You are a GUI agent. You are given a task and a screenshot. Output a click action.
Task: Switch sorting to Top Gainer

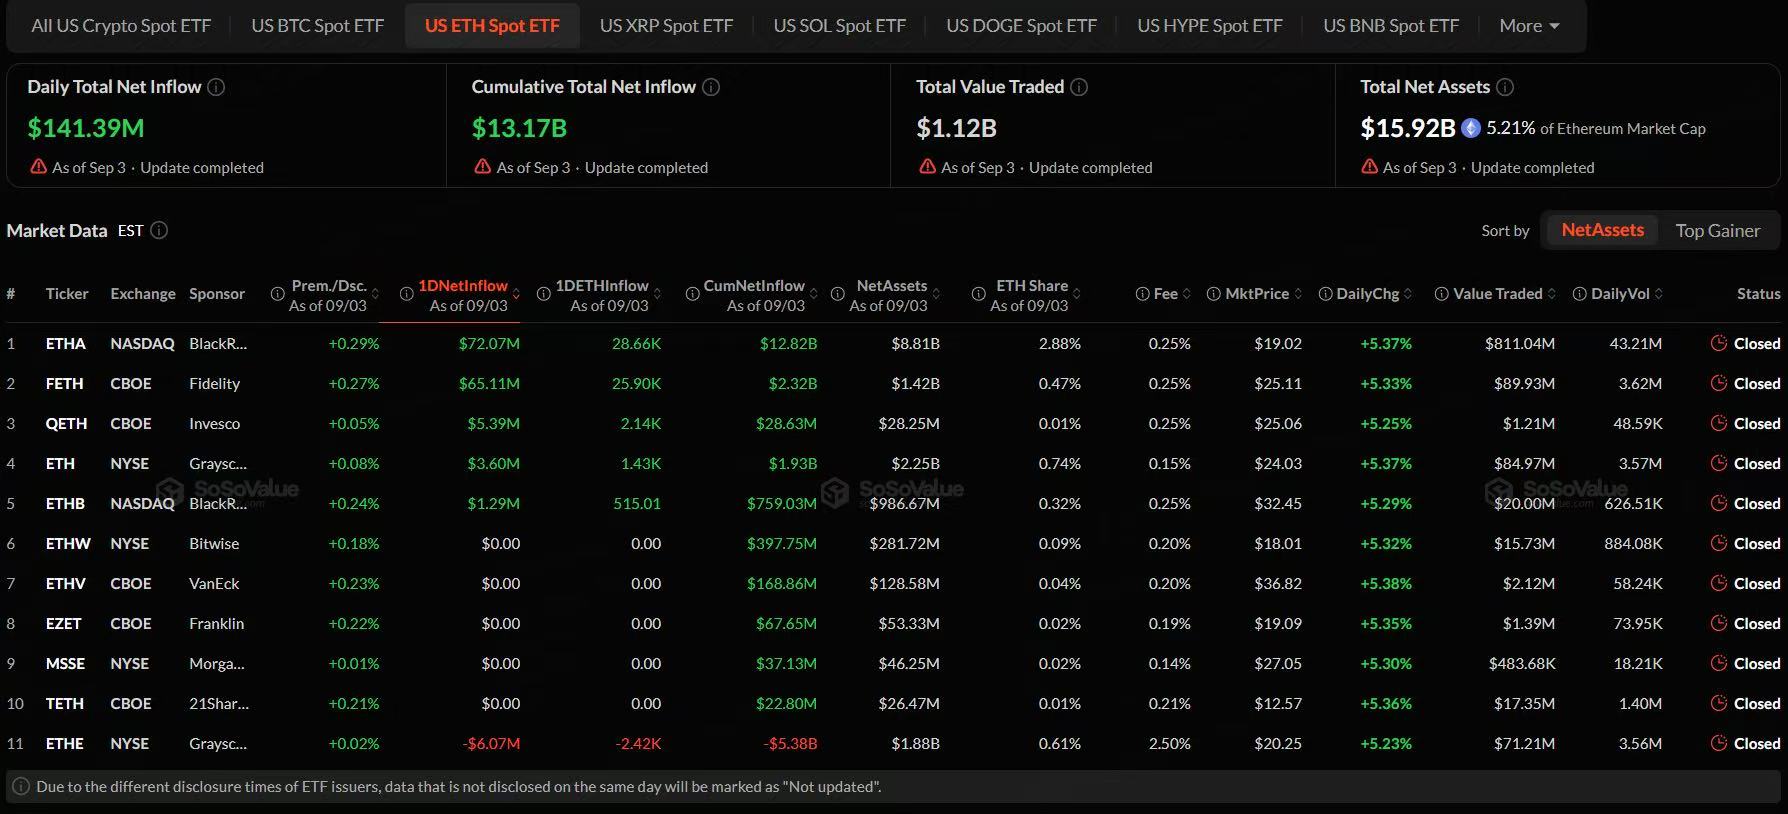pyautogui.click(x=1717, y=230)
